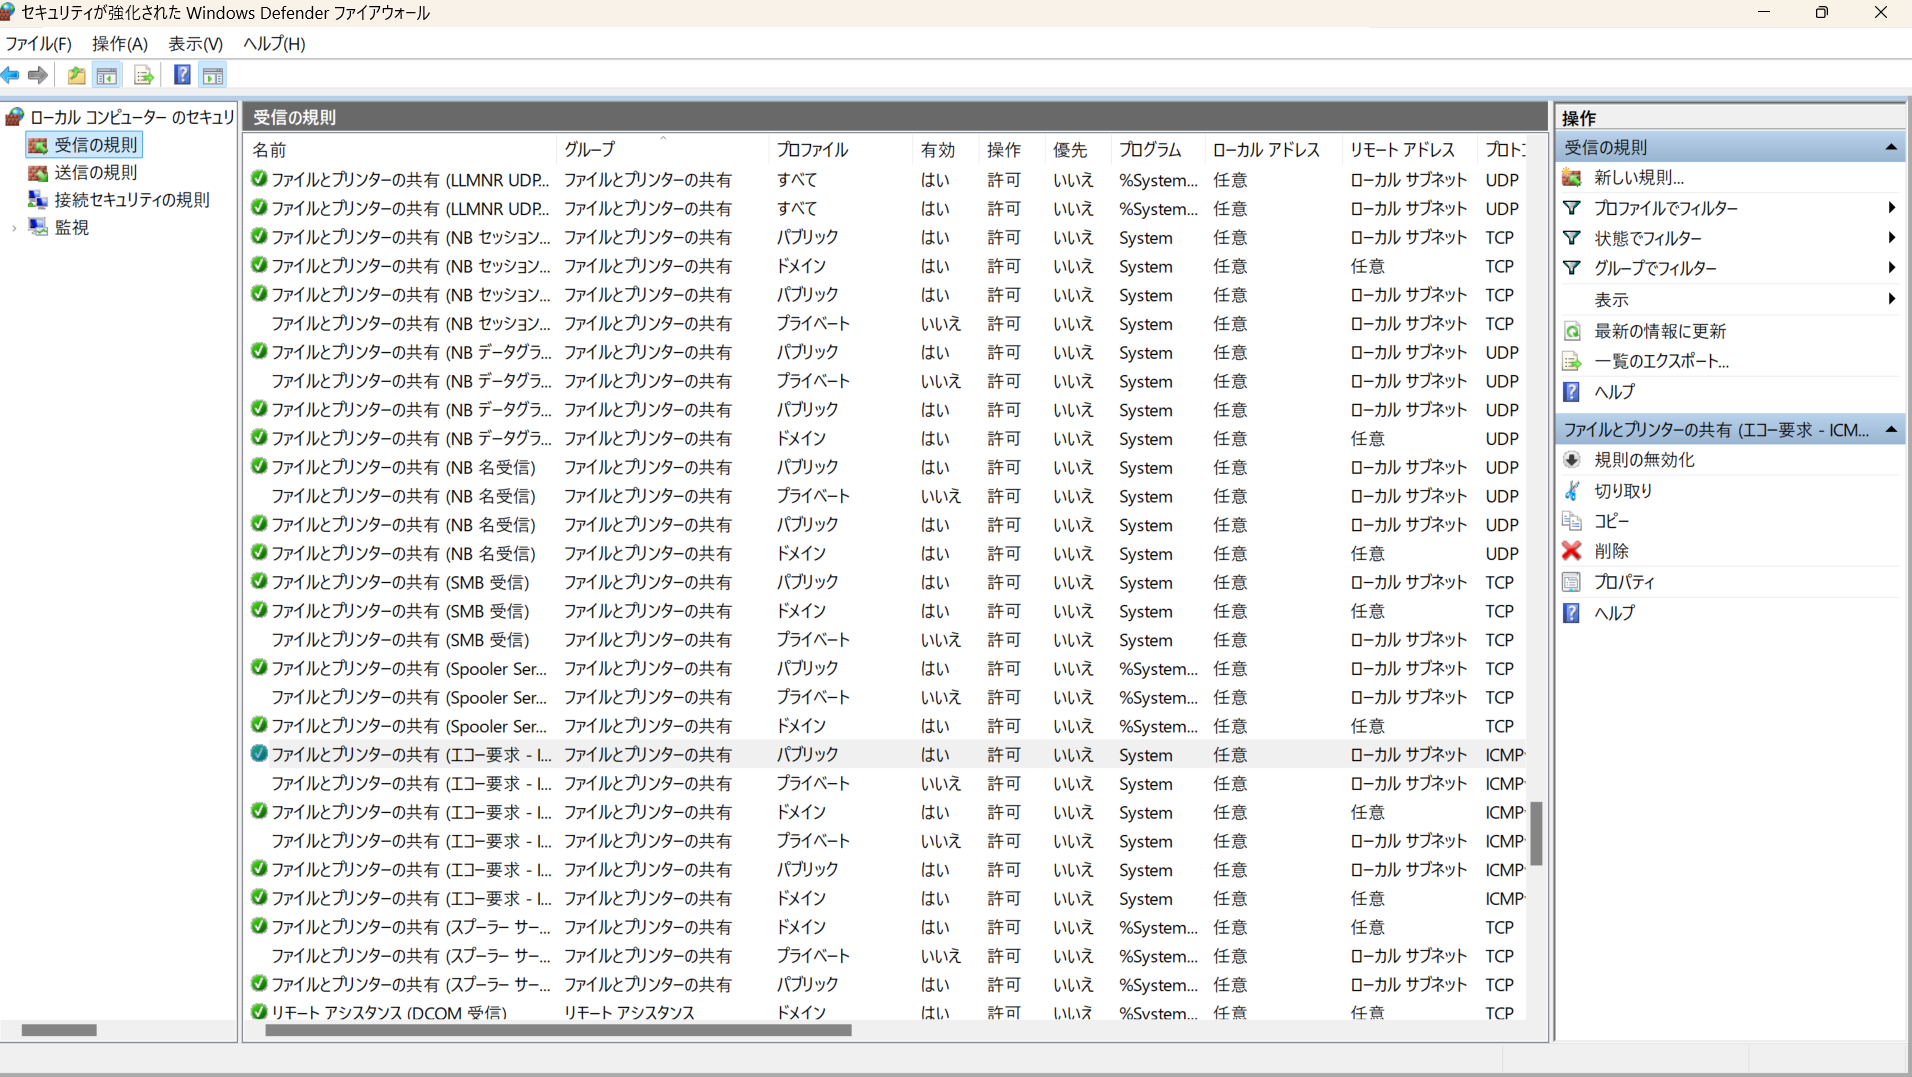1912x1077 pixels.
Task: Select the SMB 受信 プライベート rule row
Action: coord(886,640)
